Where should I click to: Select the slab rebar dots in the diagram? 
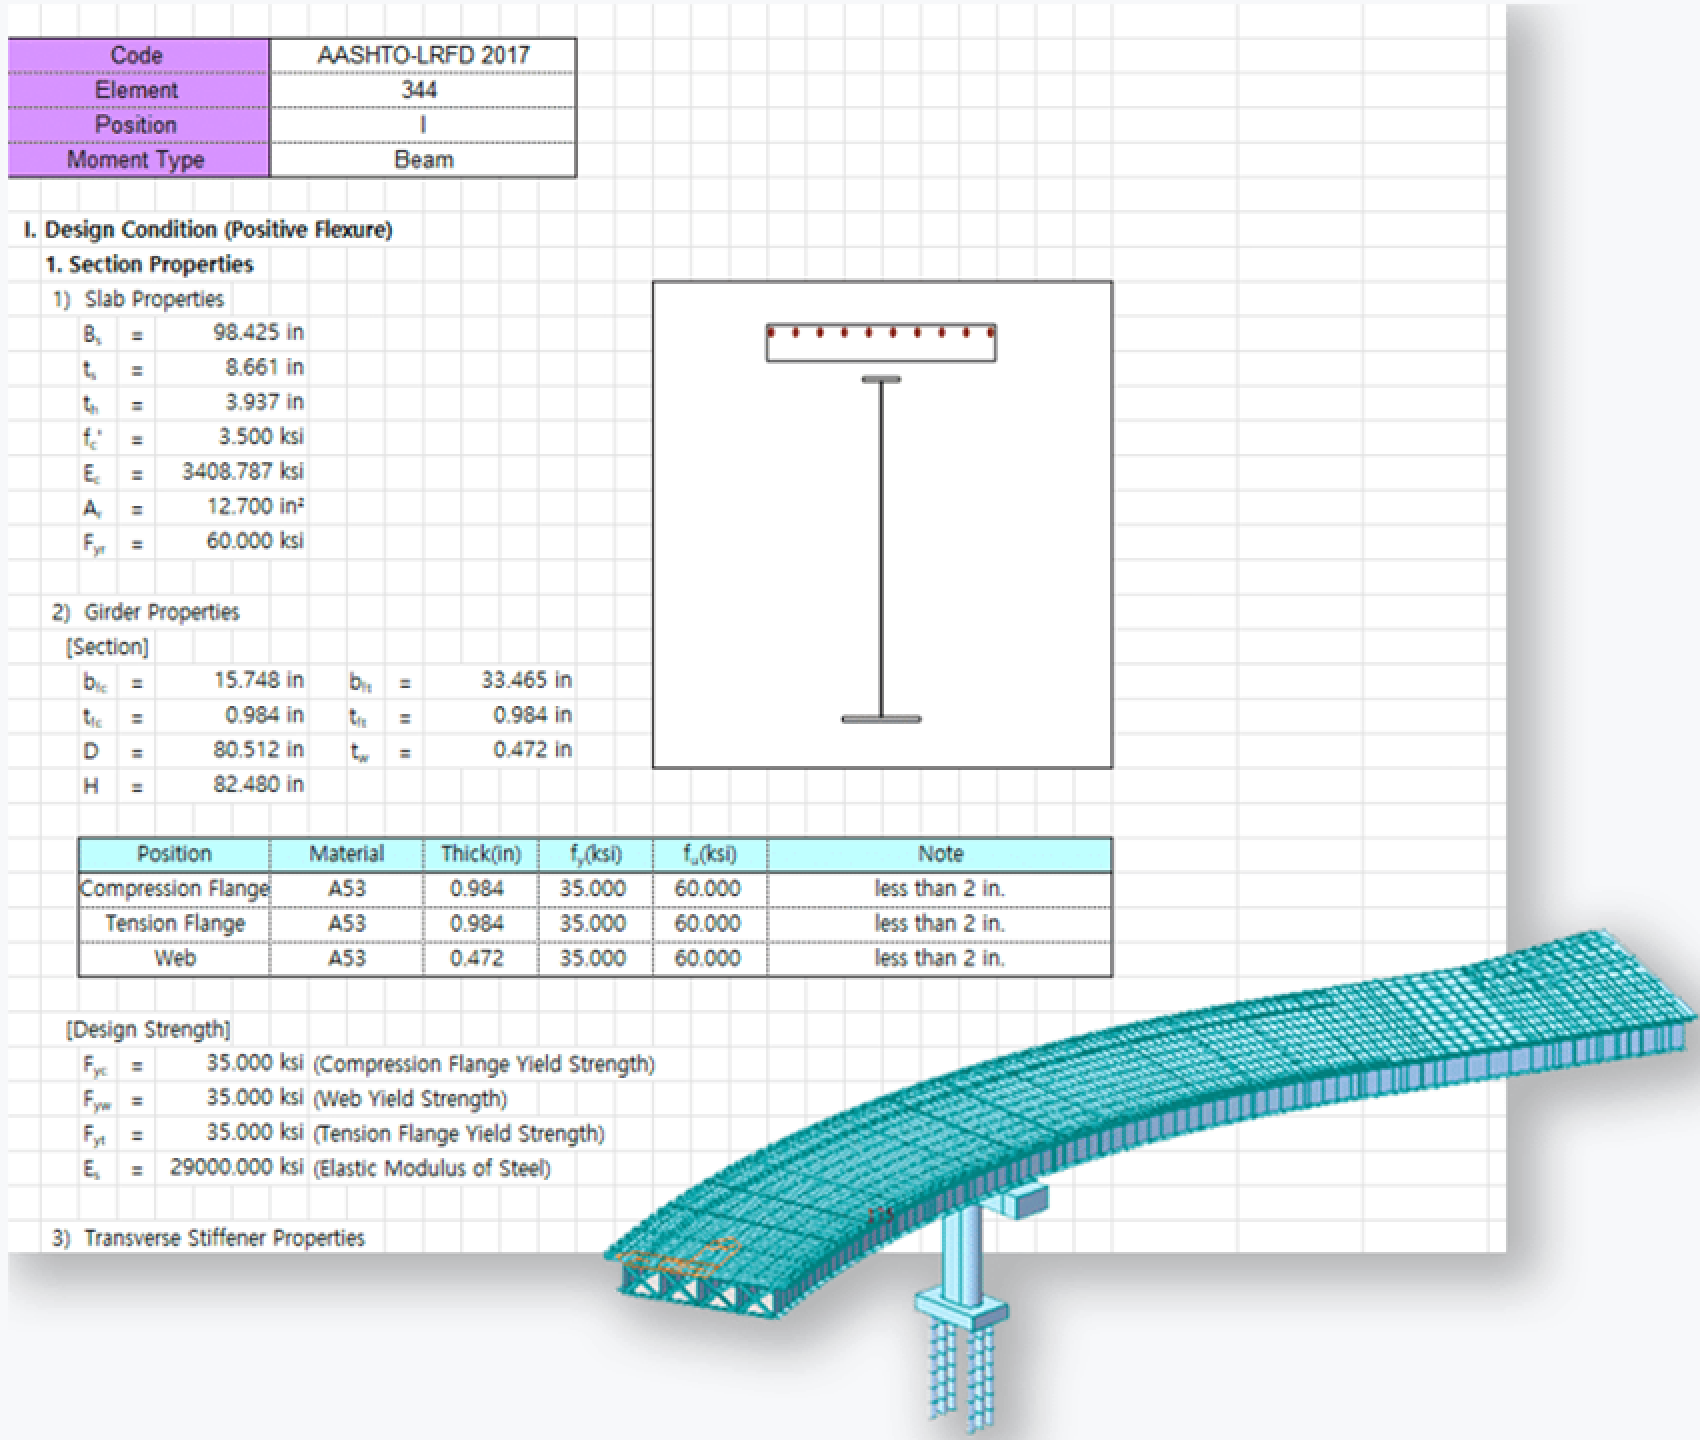880,334
